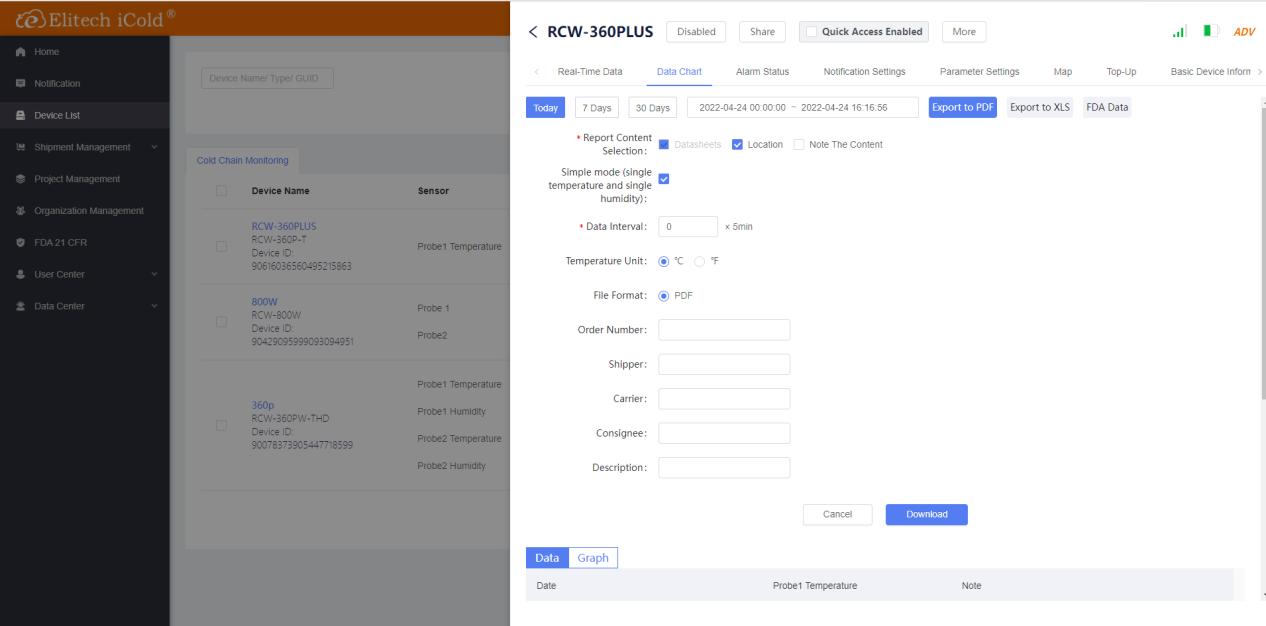Click the Project Management icon
Viewport: 1266px width, 626px height.
(20, 179)
